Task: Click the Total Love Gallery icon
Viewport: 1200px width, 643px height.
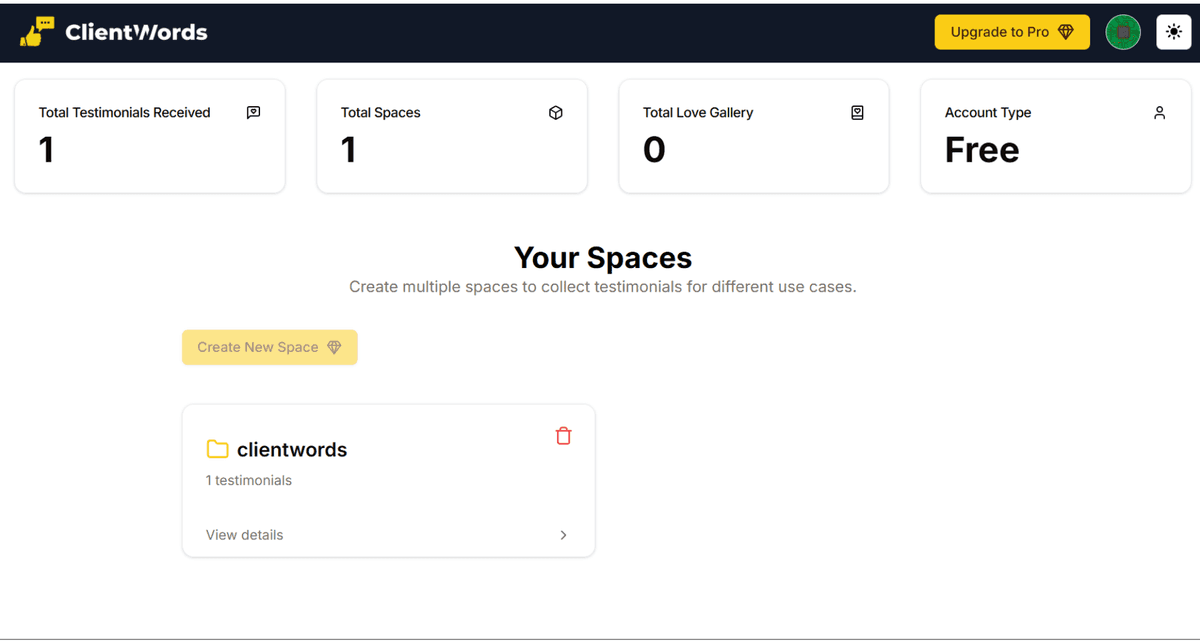Action: click(x=857, y=112)
